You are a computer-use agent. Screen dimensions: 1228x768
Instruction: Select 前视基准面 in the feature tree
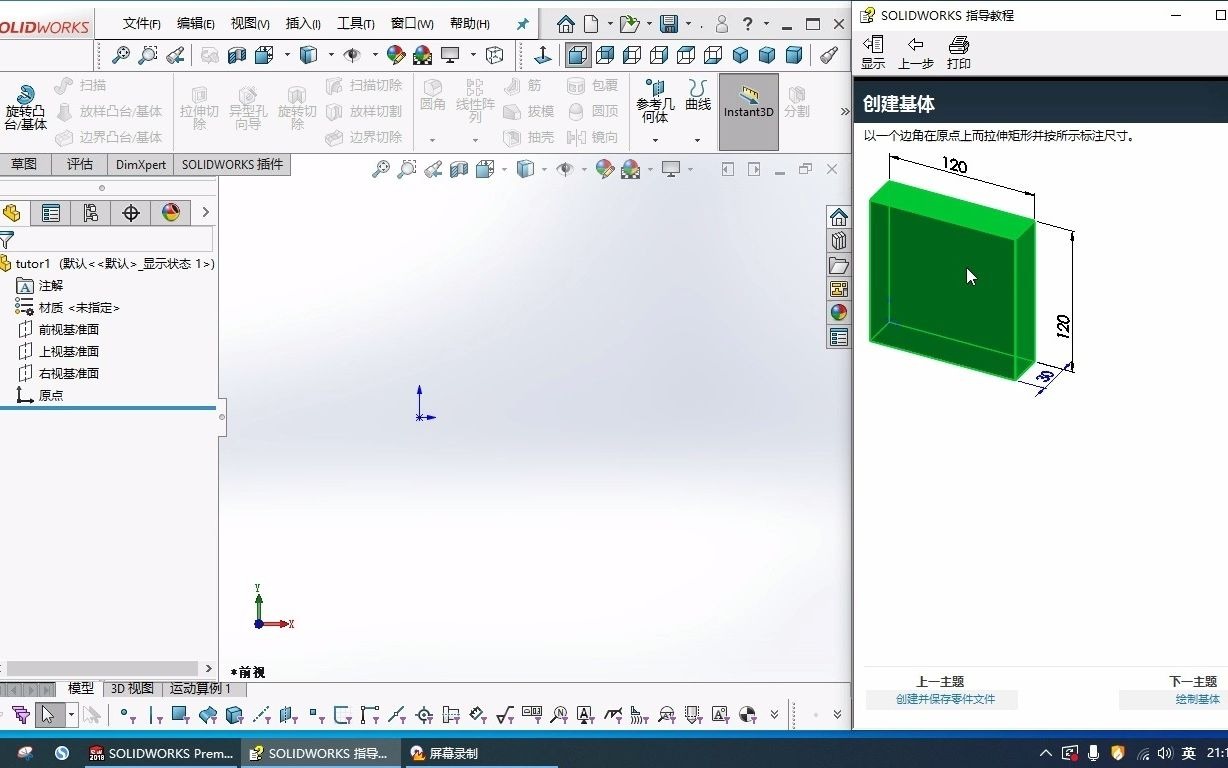[67, 331]
